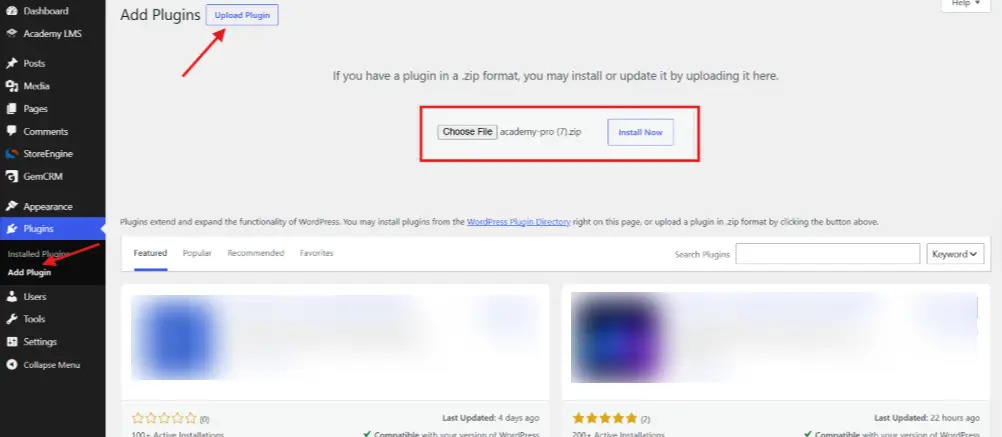This screenshot has height=437, width=1002.
Task: Click the Collapse Menu arrow icon
Action: pos(11,365)
